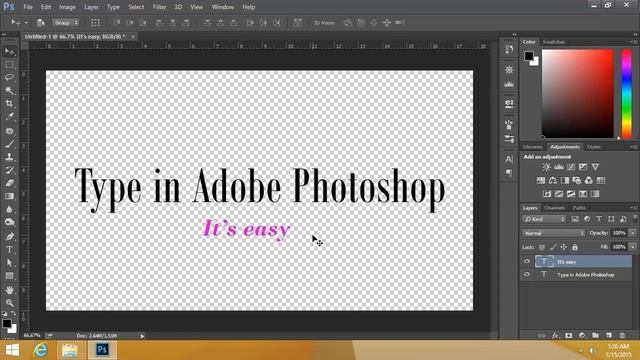Viewport: 640px width, 360px height.
Task: Select the Eyedropper tool
Action: (x=9, y=116)
